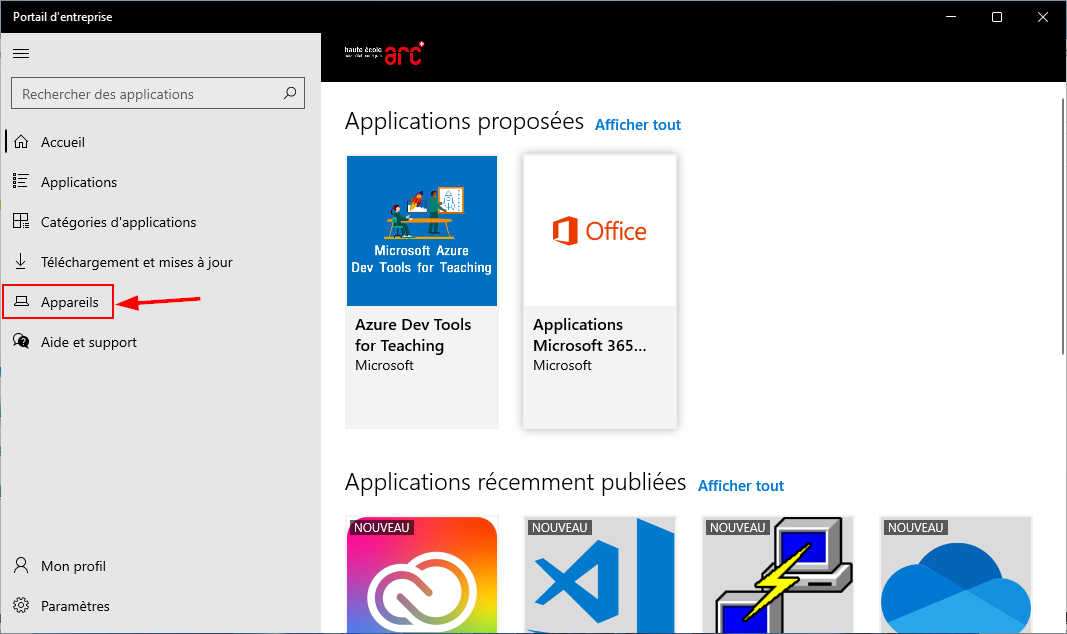
Task: Click the NOUVEAU badge on Creative Cloud tile
Action: click(382, 527)
